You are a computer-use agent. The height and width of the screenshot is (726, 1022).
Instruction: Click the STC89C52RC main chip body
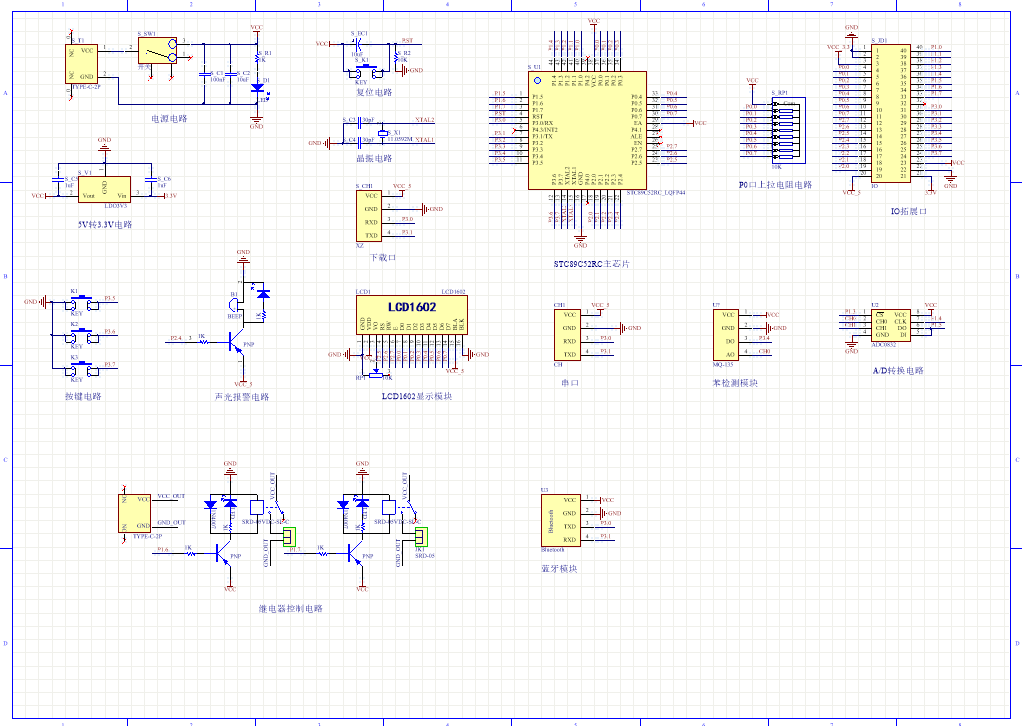tap(585, 129)
